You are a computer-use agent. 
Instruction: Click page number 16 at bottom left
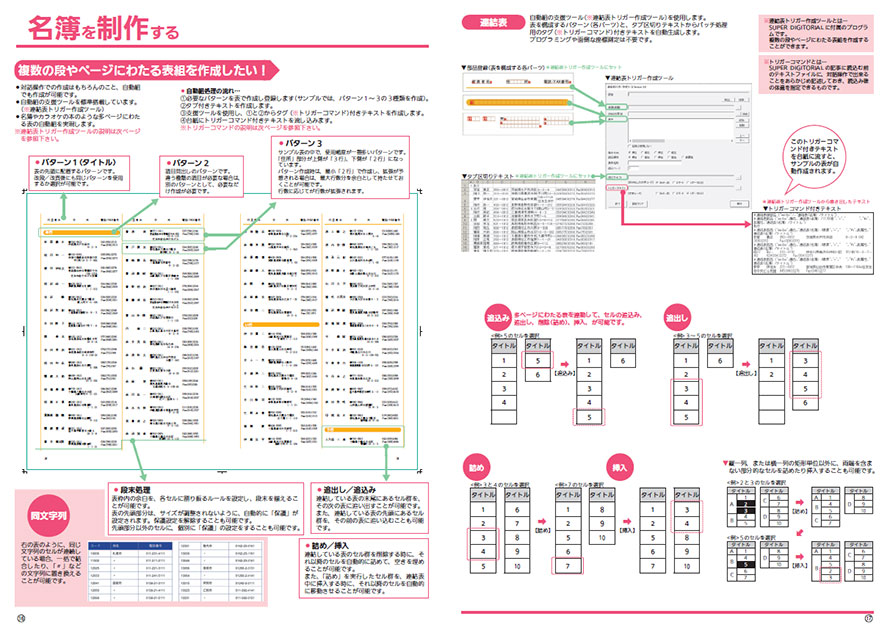coord(21,618)
